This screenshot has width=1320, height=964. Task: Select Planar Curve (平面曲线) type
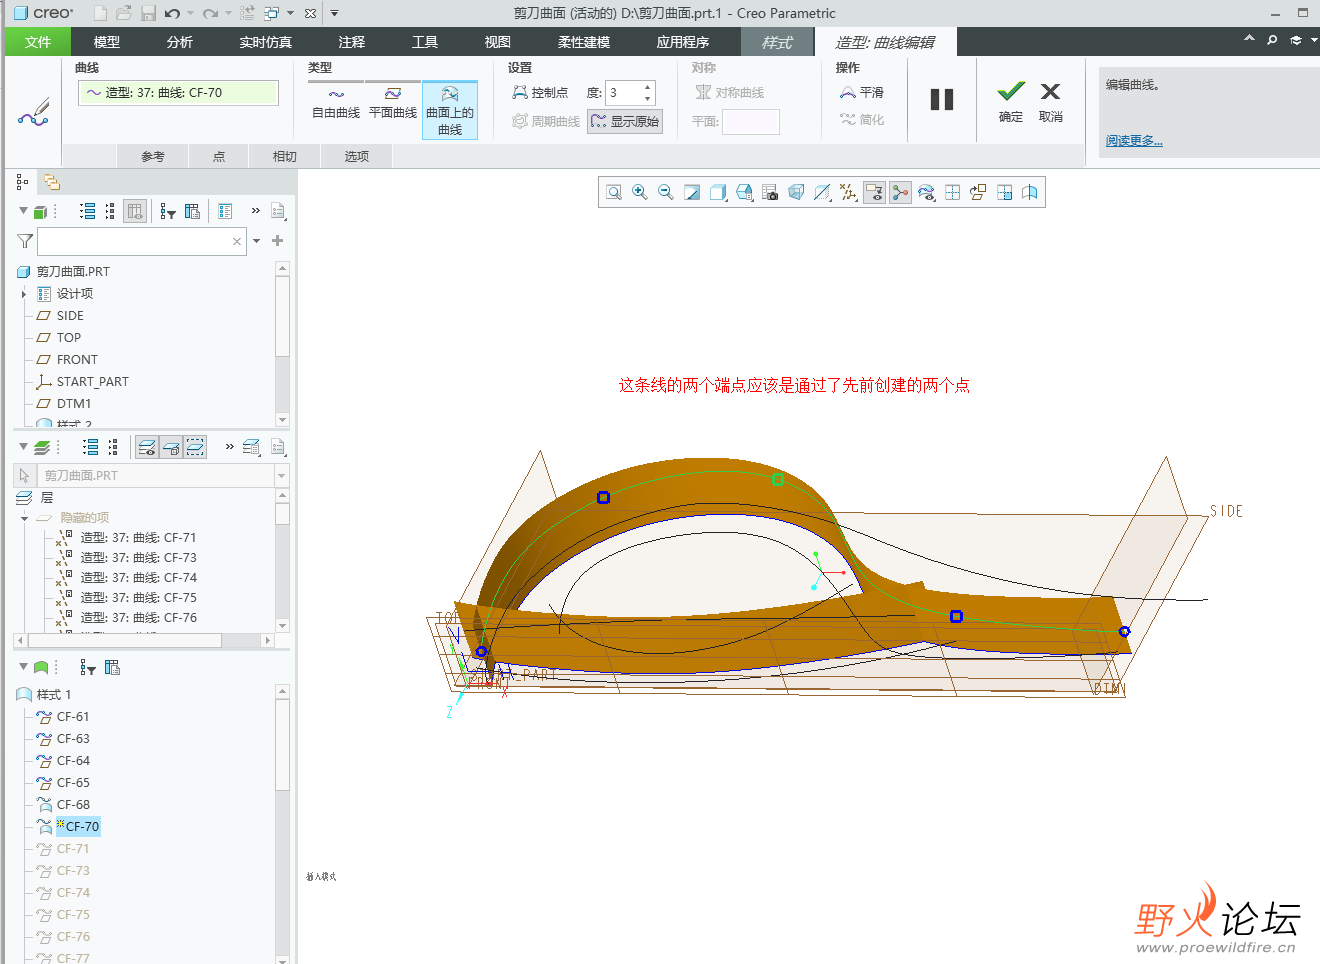pos(393,101)
